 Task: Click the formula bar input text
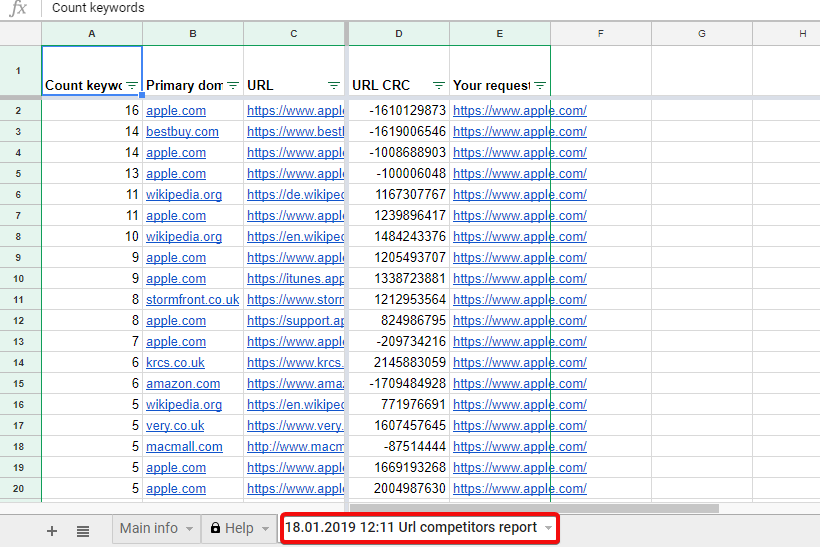point(98,8)
